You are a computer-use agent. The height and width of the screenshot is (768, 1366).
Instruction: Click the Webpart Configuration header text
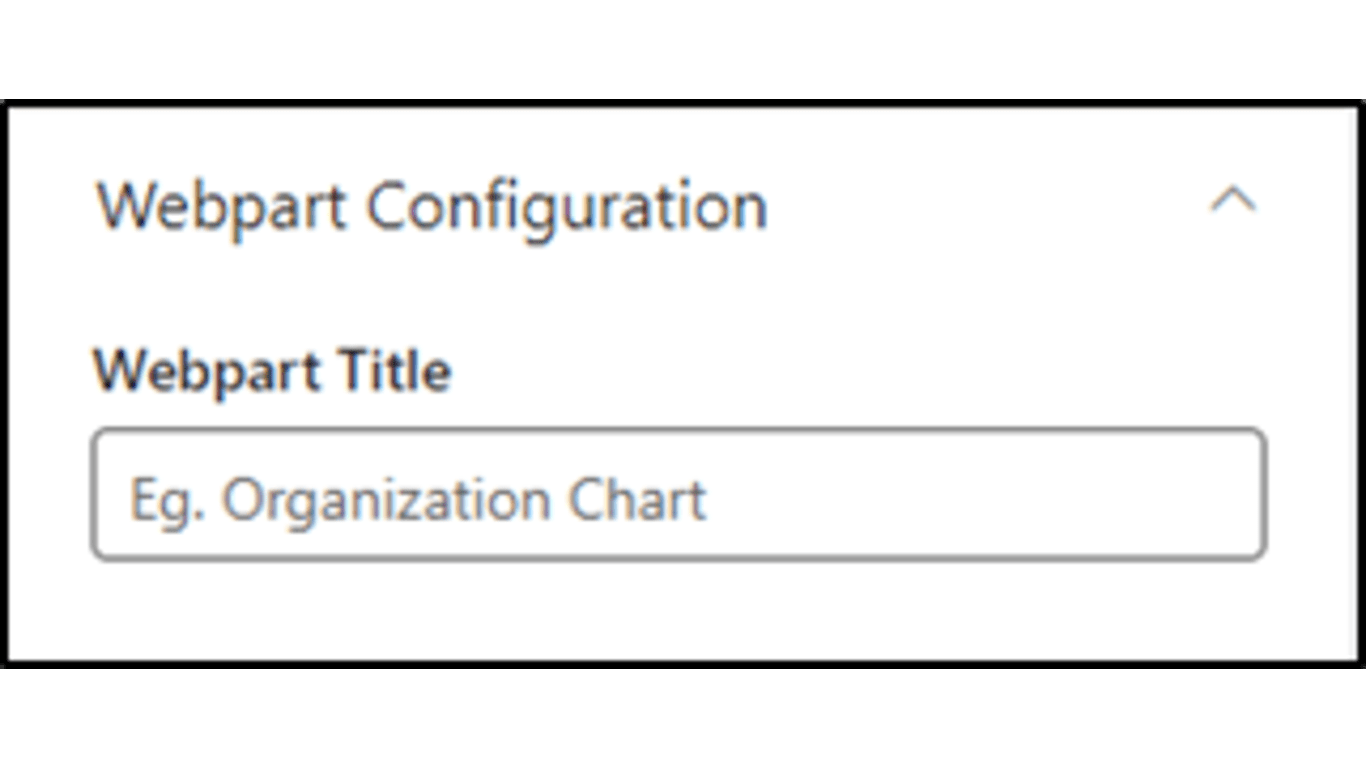[432, 208]
